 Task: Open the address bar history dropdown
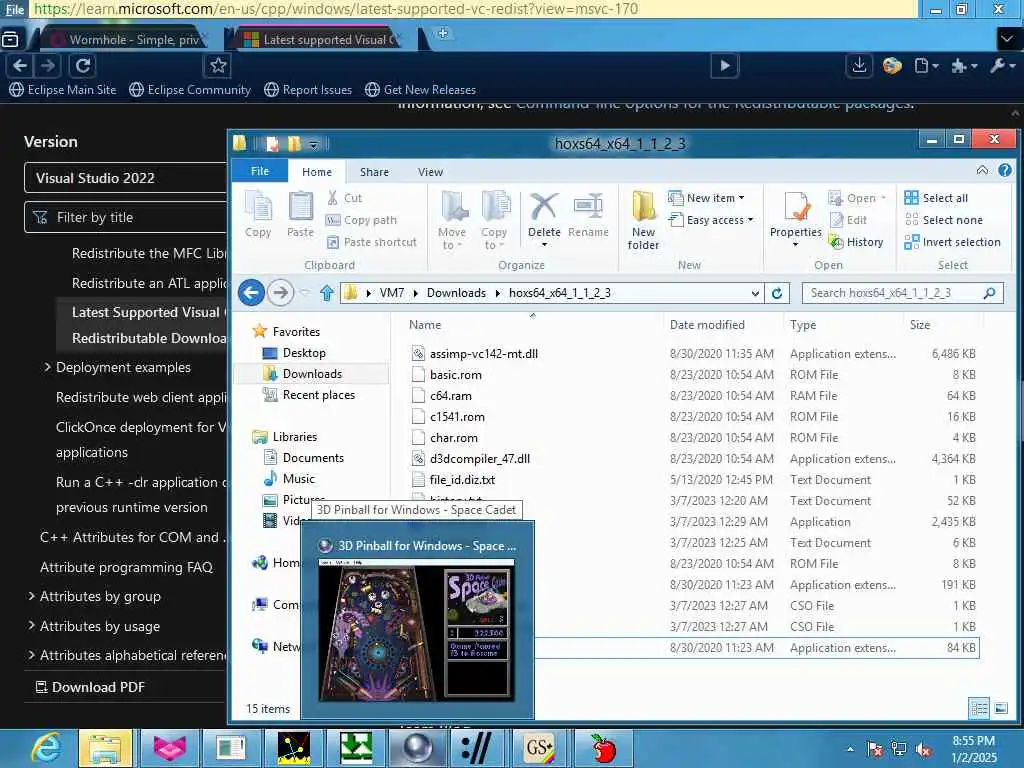coord(755,293)
